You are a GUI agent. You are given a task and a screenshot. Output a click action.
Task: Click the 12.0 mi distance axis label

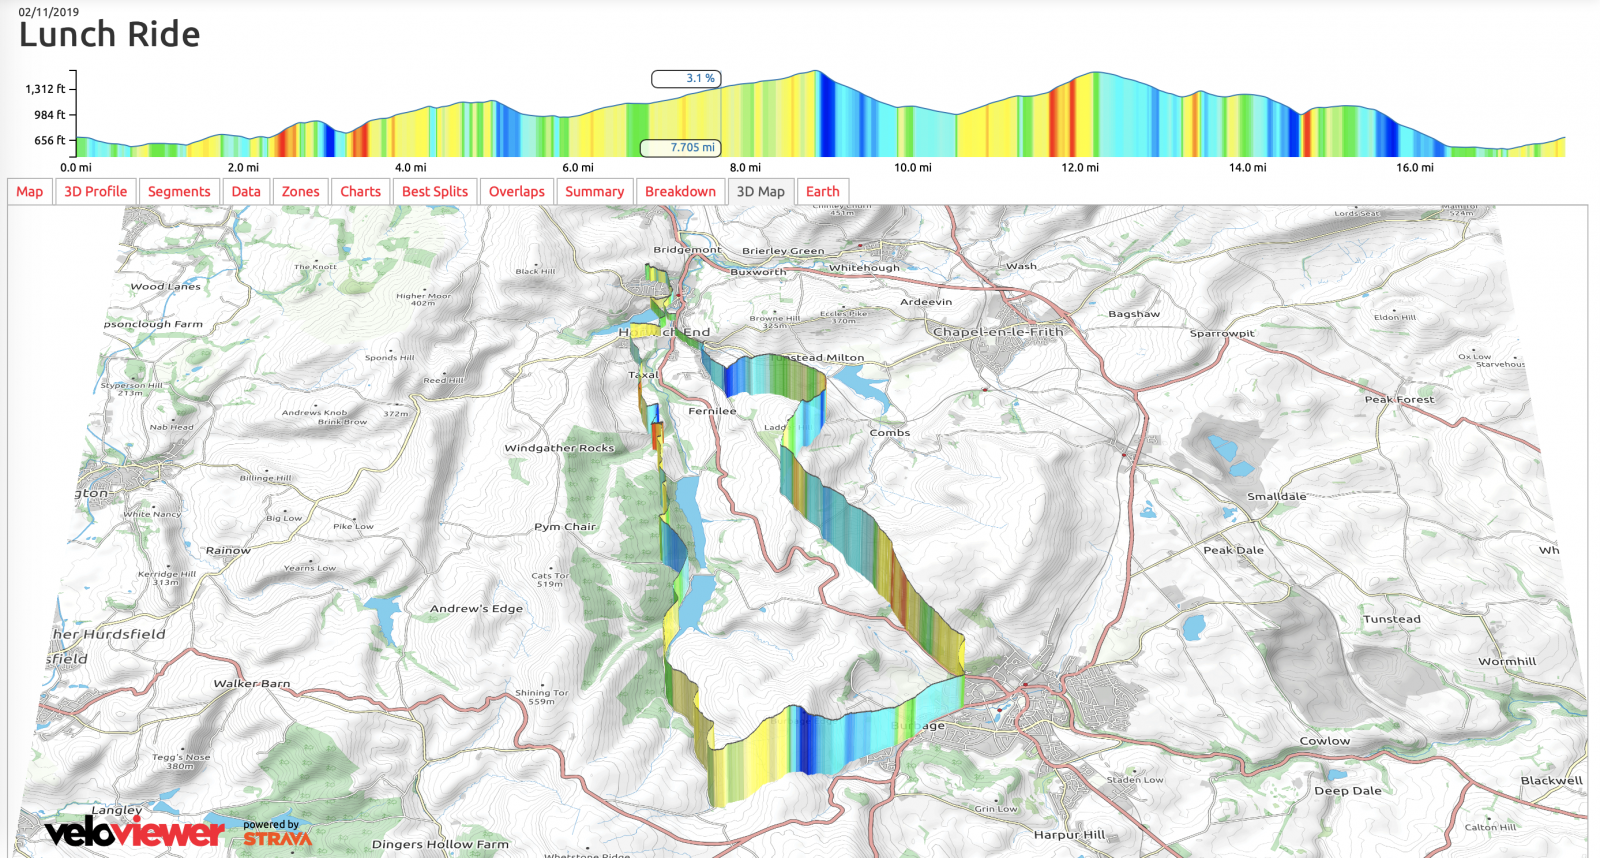pos(1080,168)
